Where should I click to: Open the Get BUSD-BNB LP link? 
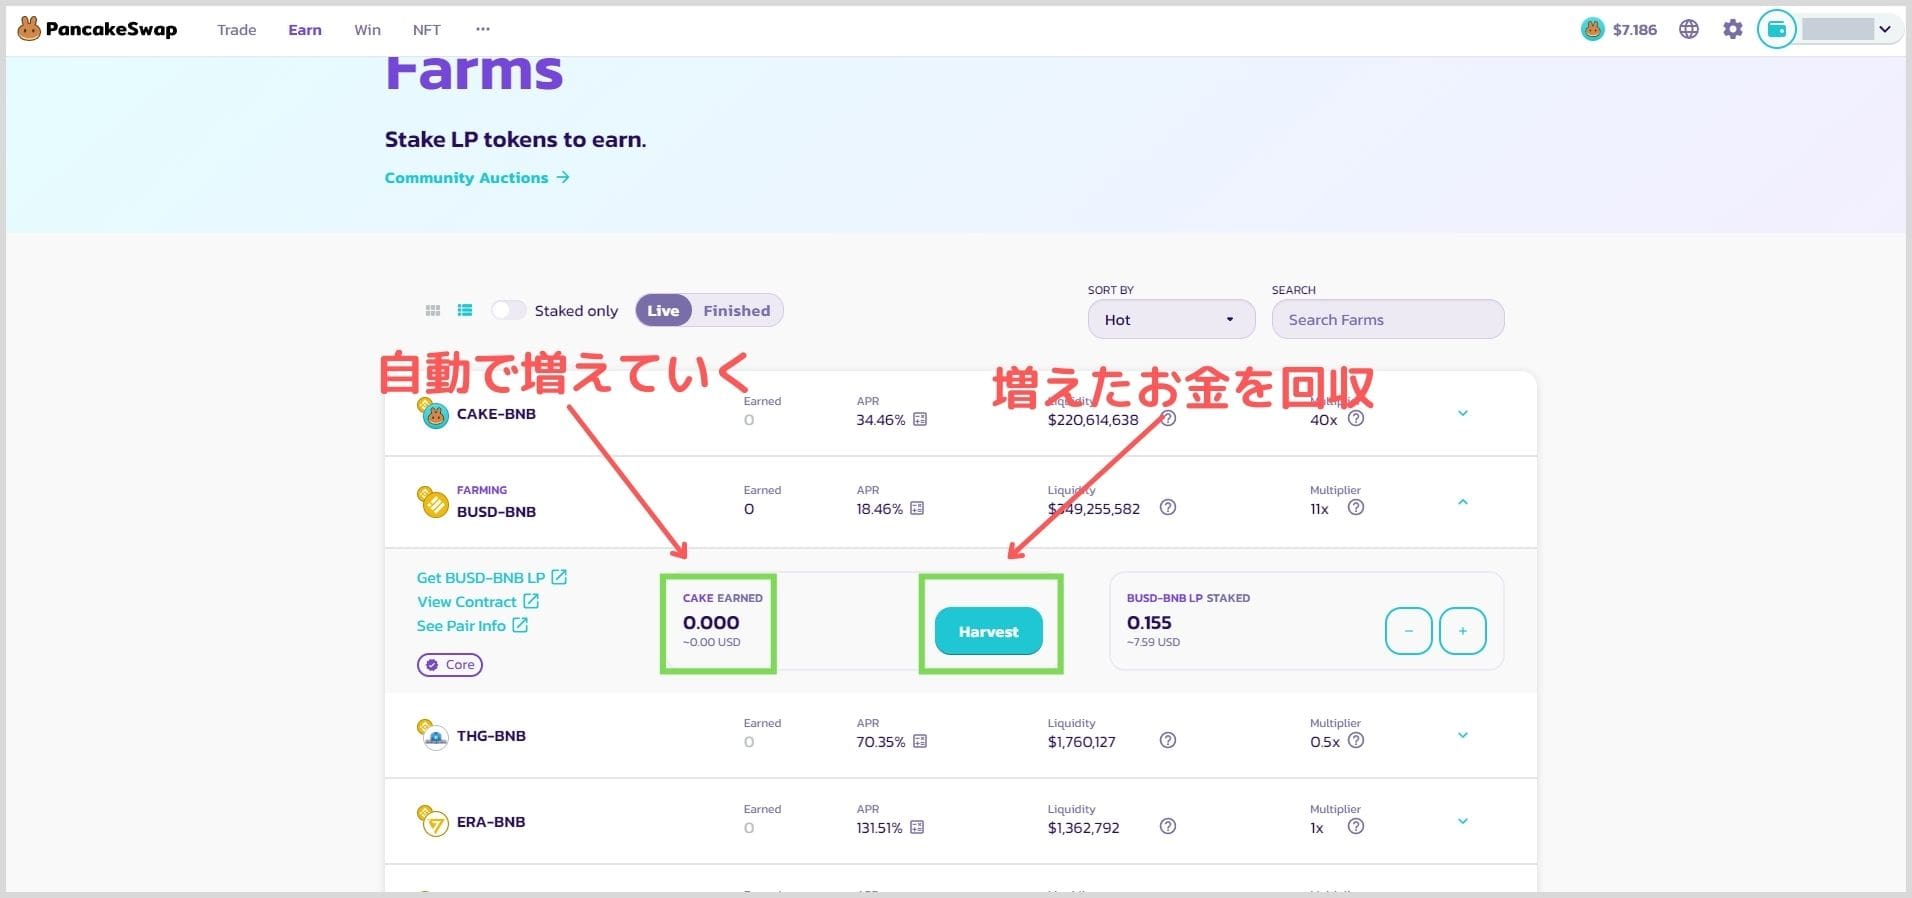coord(492,577)
